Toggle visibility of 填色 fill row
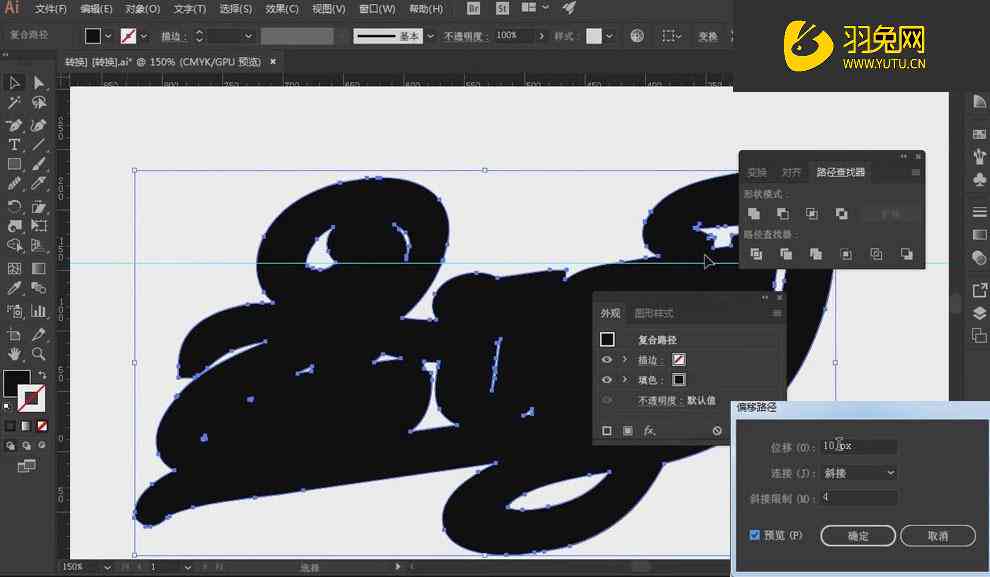Viewport: 990px width, 577px height. [x=607, y=380]
